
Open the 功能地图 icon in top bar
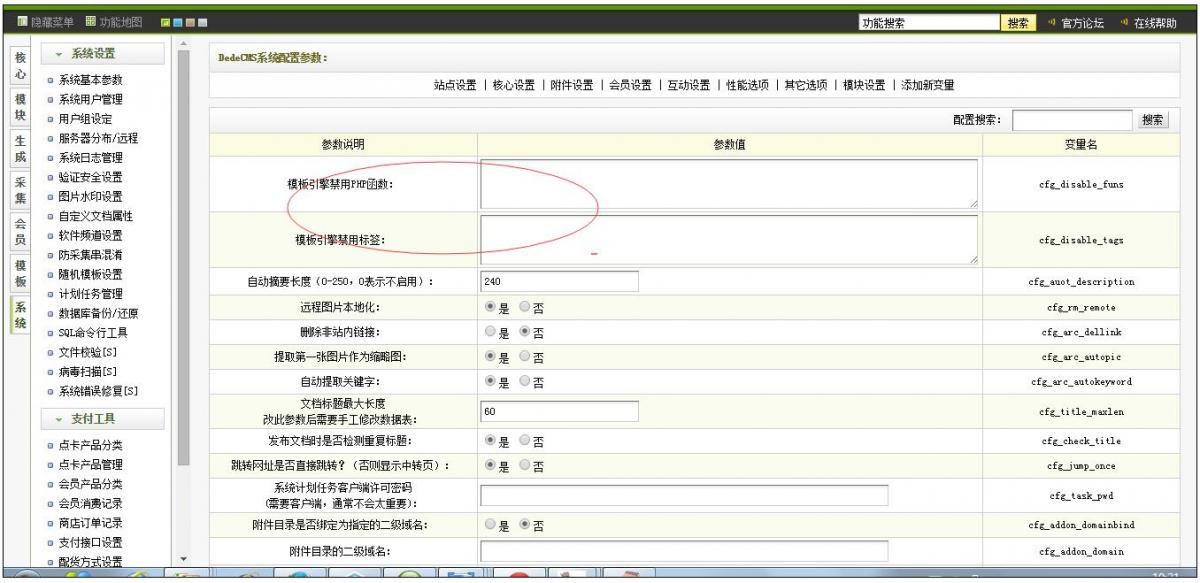pyautogui.click(x=88, y=24)
